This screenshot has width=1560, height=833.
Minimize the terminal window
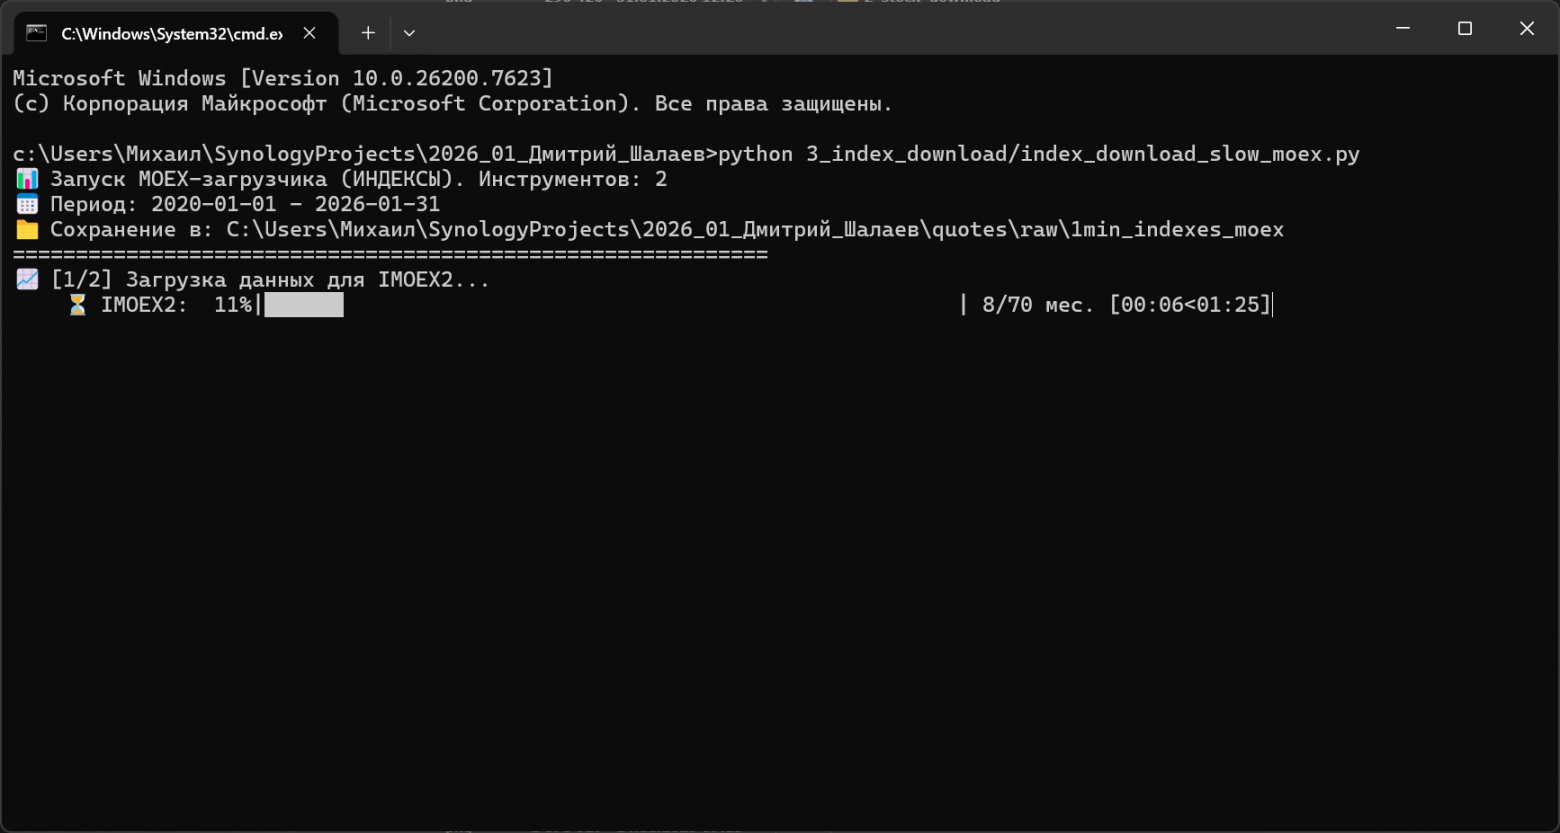pos(1403,29)
